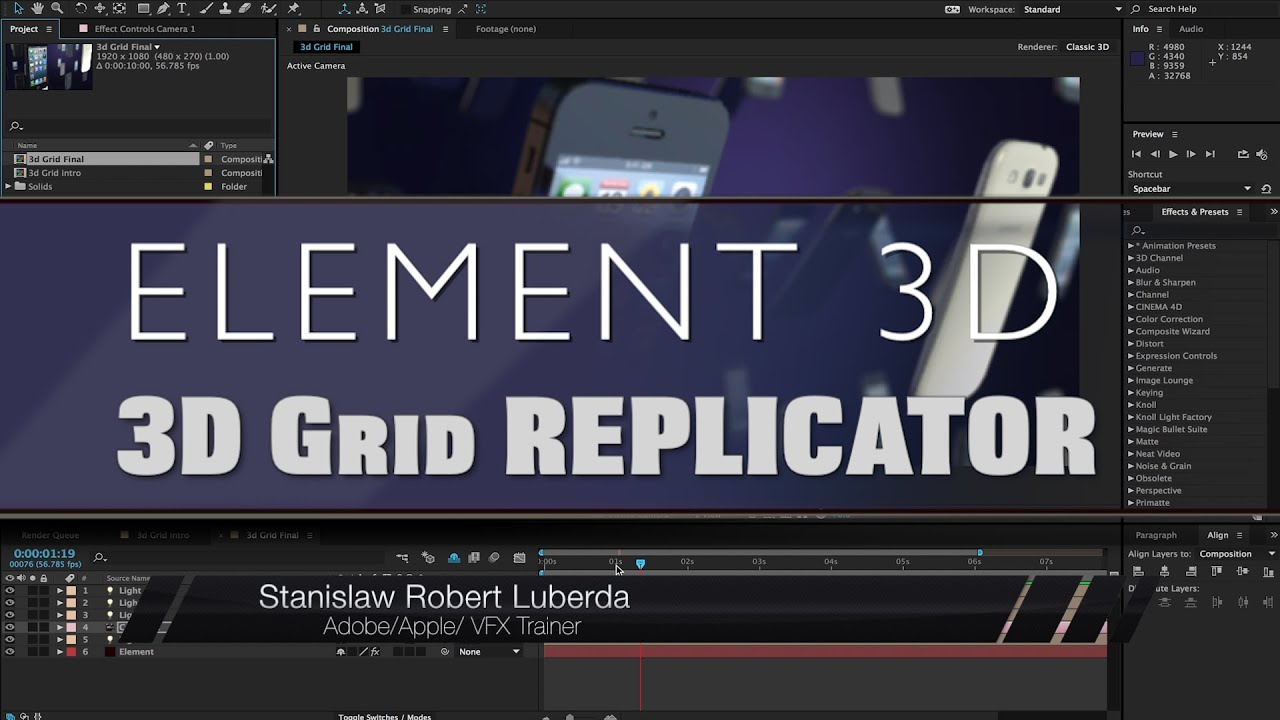The height and width of the screenshot is (720, 1280).
Task: Open the Audio panel tab
Action: point(1191,29)
